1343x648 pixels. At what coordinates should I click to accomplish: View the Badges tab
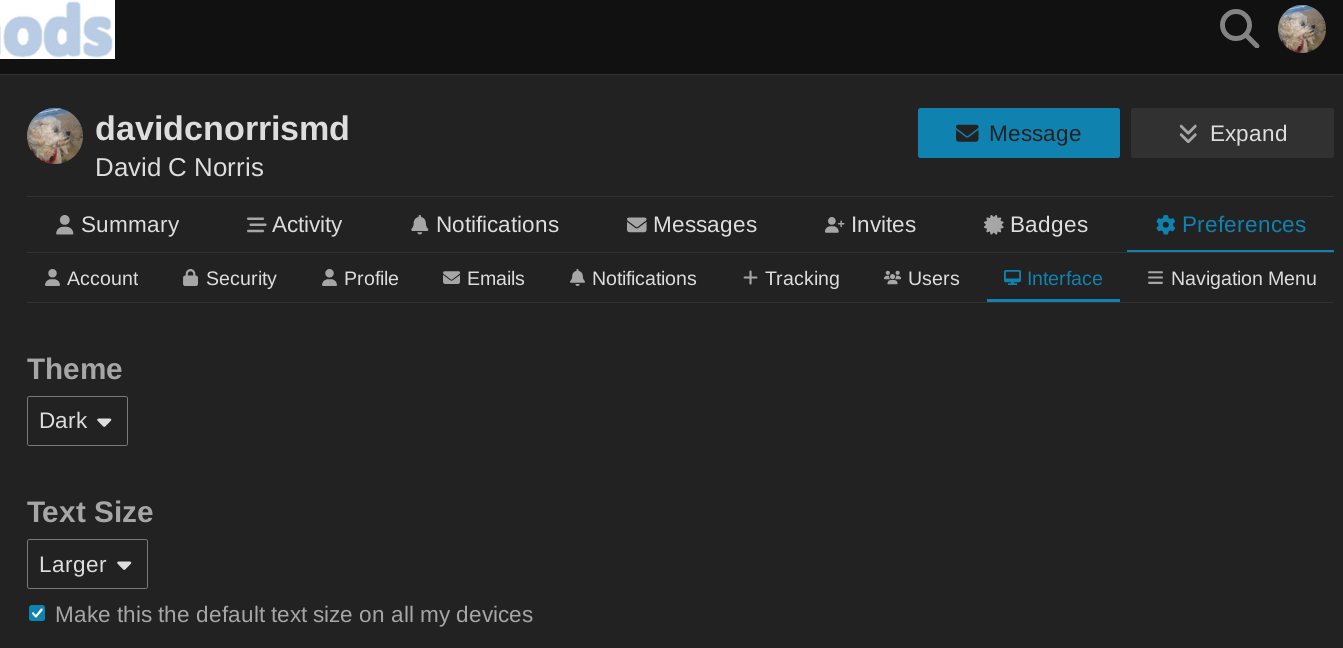tap(1035, 225)
